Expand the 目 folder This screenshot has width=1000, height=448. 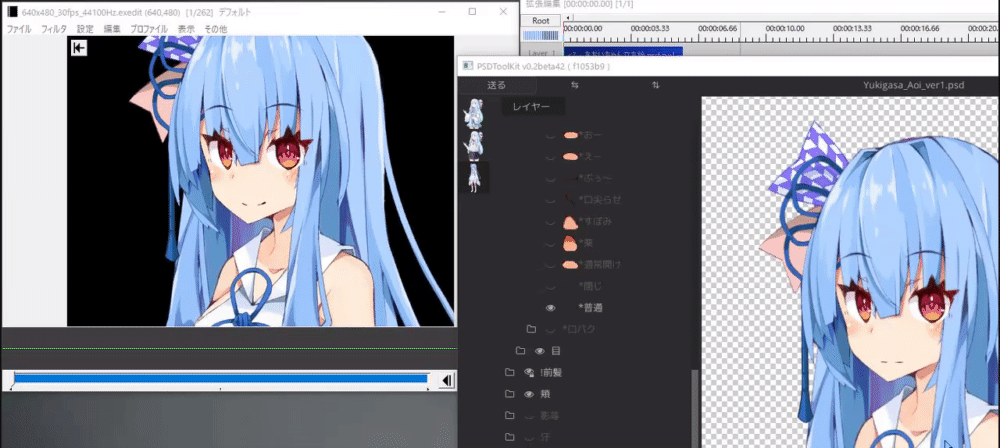click(x=520, y=351)
